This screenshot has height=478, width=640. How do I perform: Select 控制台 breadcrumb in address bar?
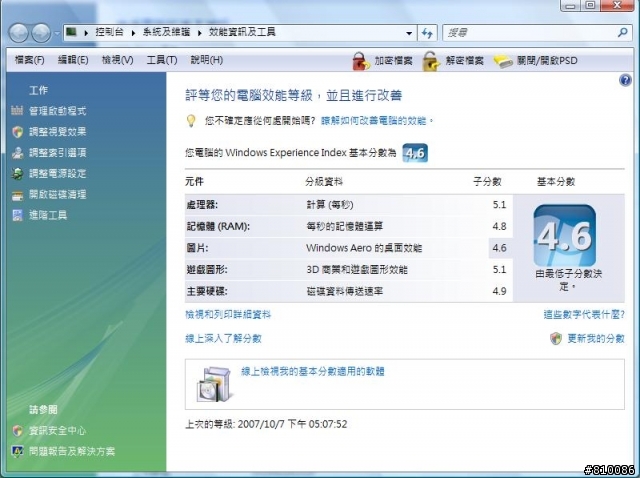(109, 32)
